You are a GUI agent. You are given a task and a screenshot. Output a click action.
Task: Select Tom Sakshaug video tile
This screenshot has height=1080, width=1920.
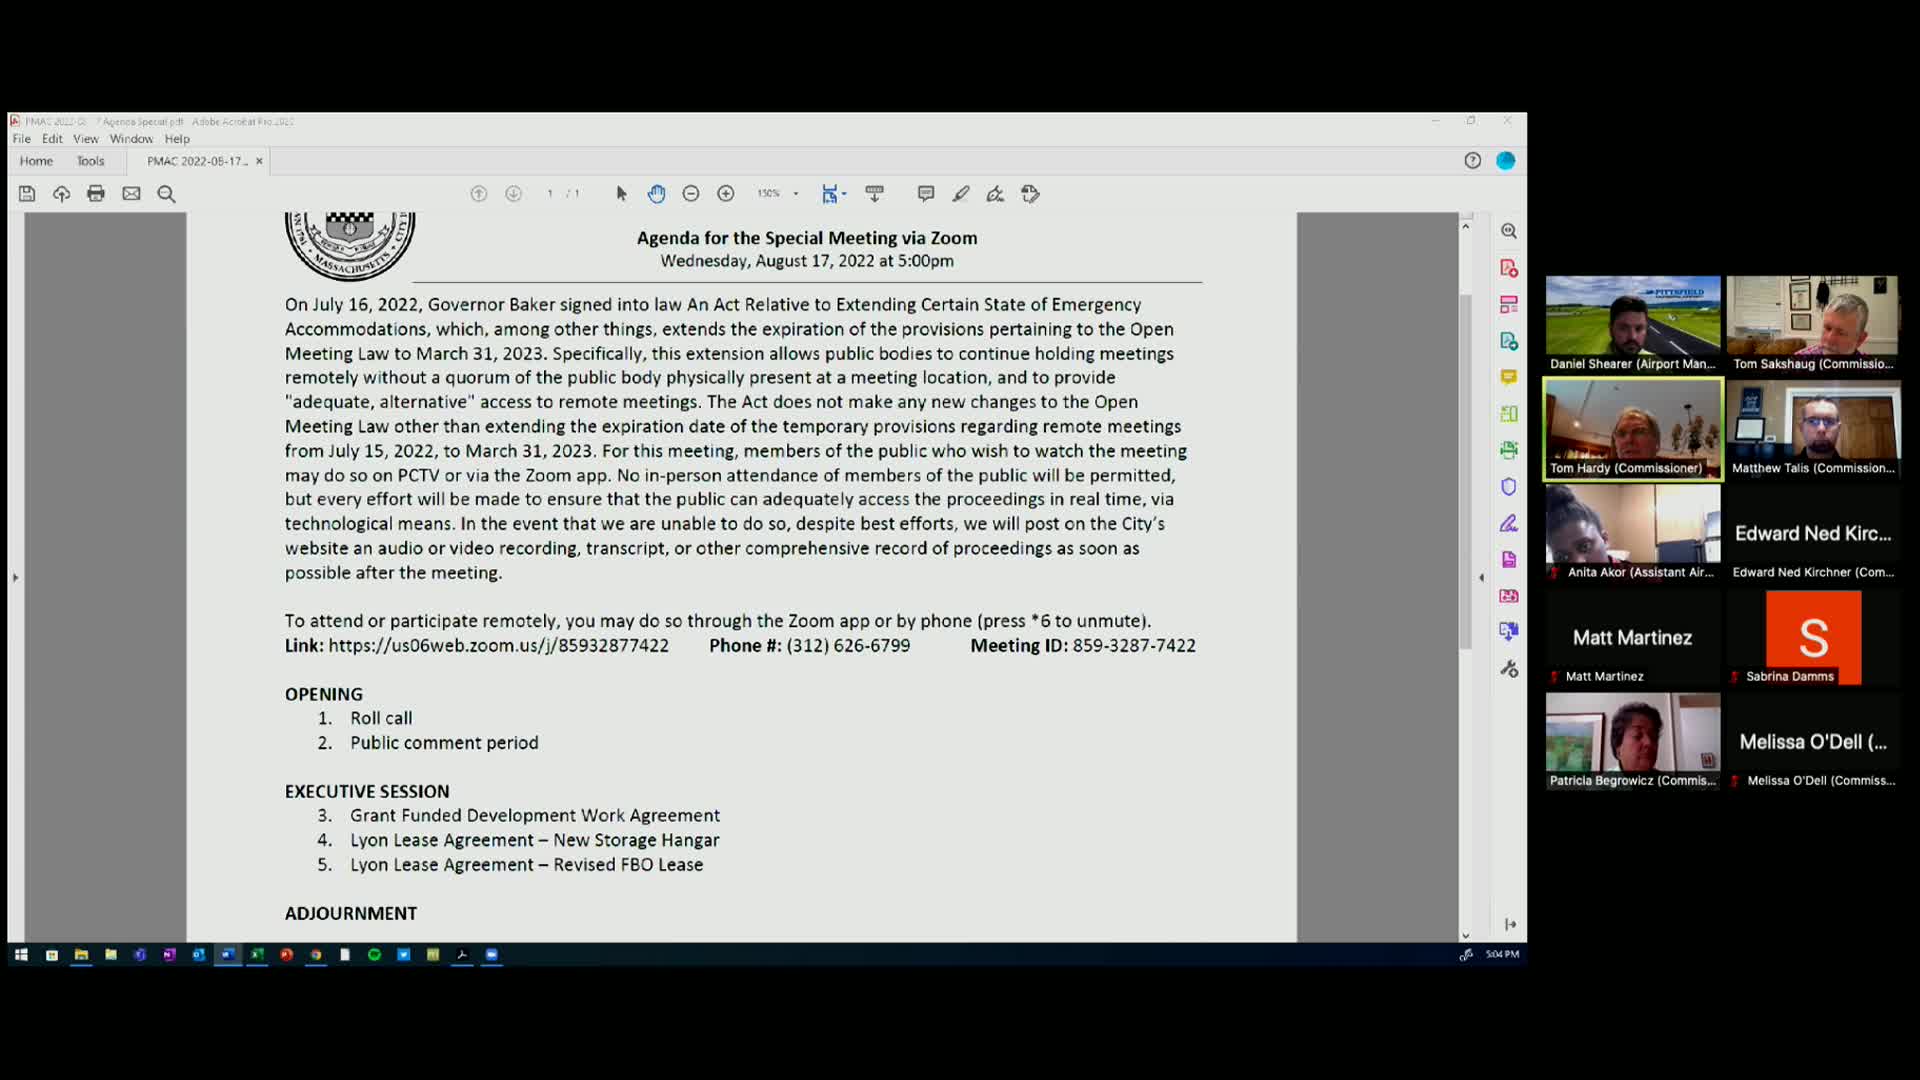(1813, 324)
